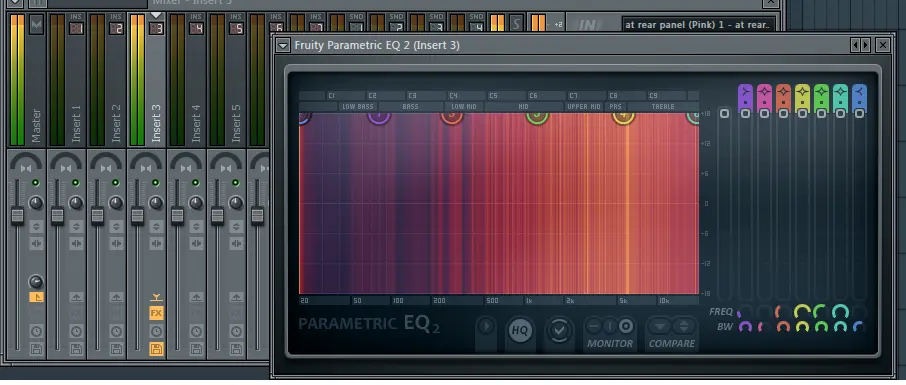906x385 pixels.
Task: Select the Insert 5 mixer track
Action: [236, 124]
